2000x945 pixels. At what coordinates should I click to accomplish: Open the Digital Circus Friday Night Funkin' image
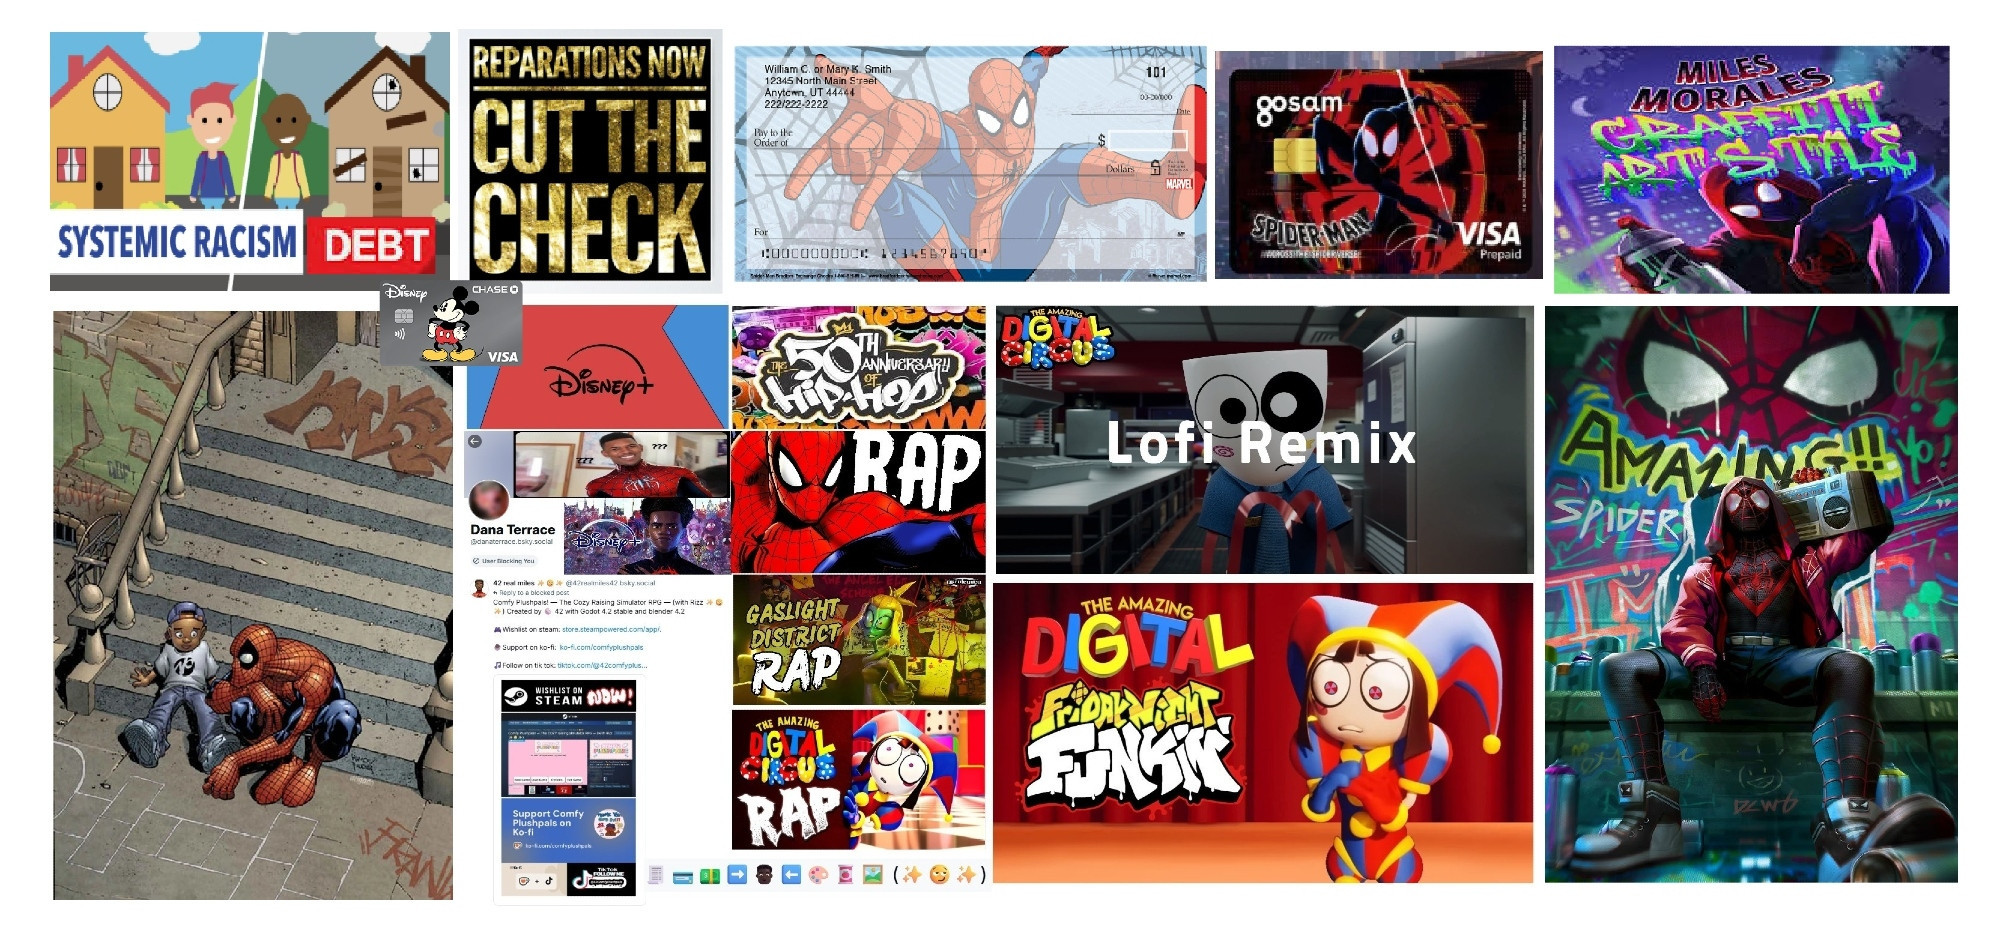click(1263, 733)
